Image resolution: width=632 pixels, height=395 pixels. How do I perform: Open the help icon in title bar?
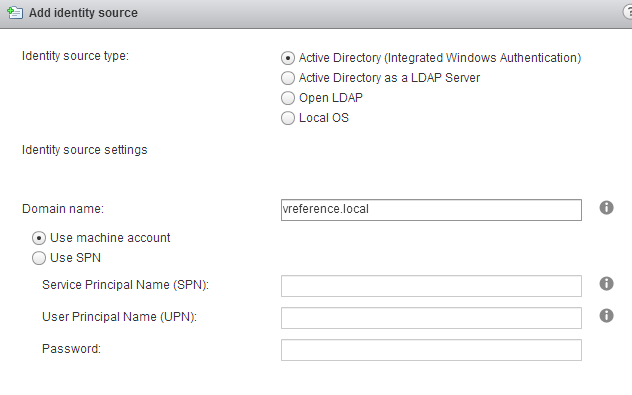(628, 12)
